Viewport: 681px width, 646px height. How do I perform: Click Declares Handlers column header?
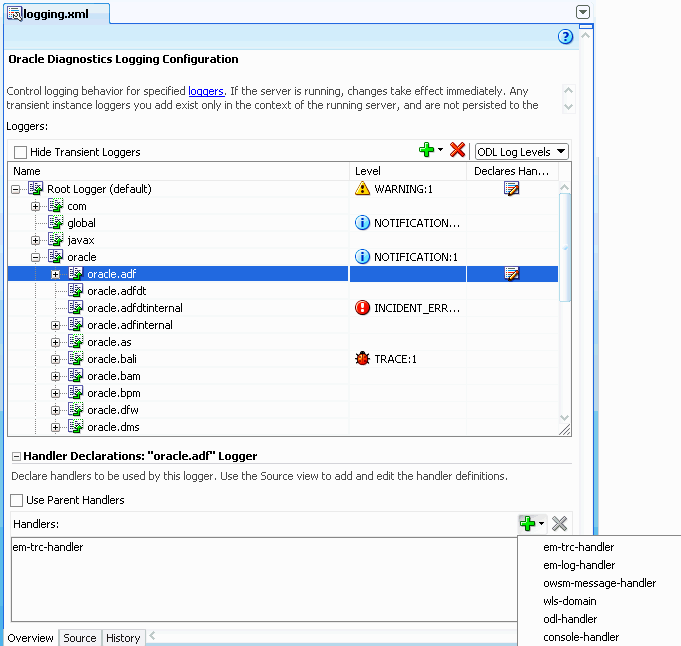pyautogui.click(x=512, y=171)
